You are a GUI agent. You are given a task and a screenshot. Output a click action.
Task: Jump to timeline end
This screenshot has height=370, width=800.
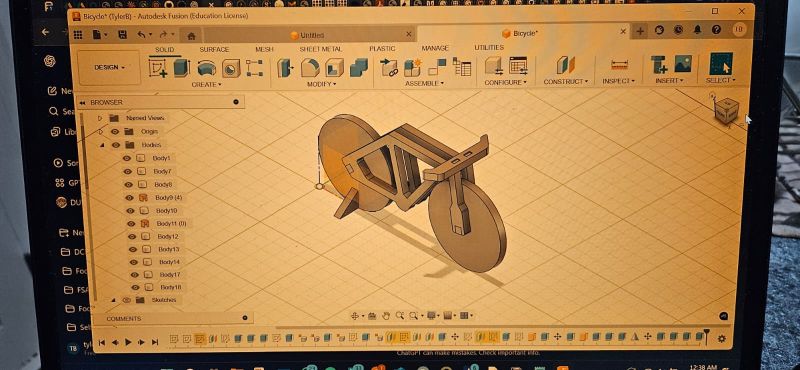pyautogui.click(x=155, y=342)
